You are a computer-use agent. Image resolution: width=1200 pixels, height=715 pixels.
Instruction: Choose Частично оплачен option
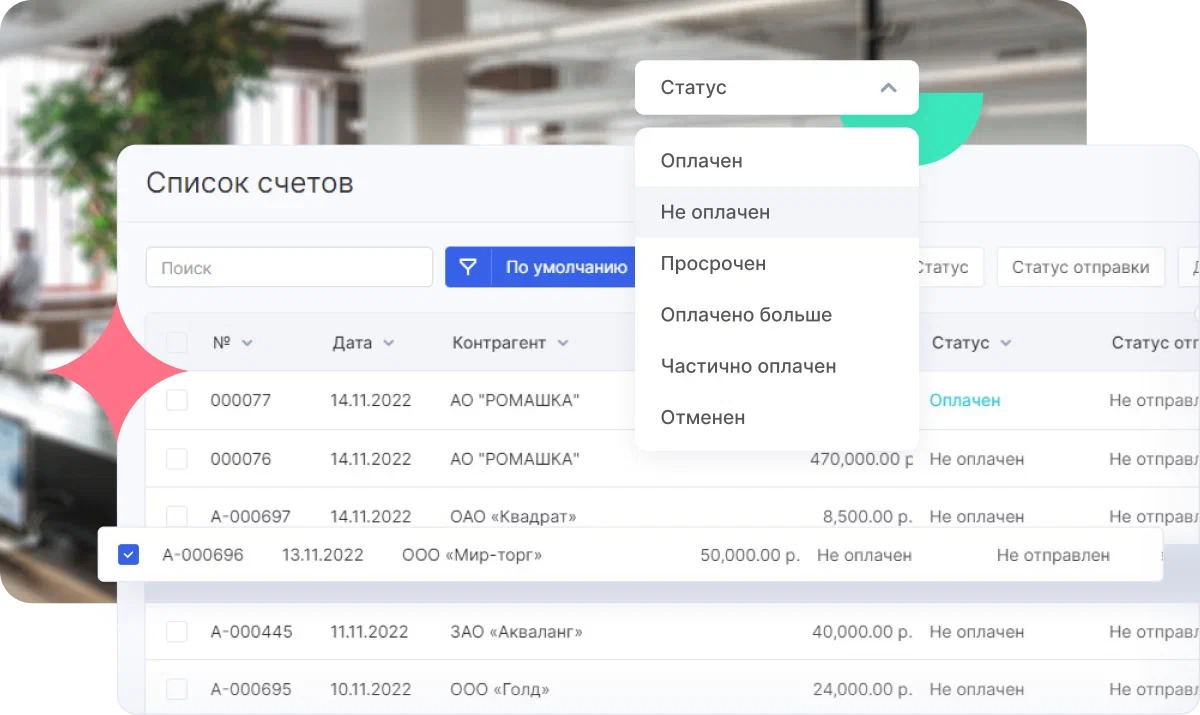pyautogui.click(x=748, y=366)
